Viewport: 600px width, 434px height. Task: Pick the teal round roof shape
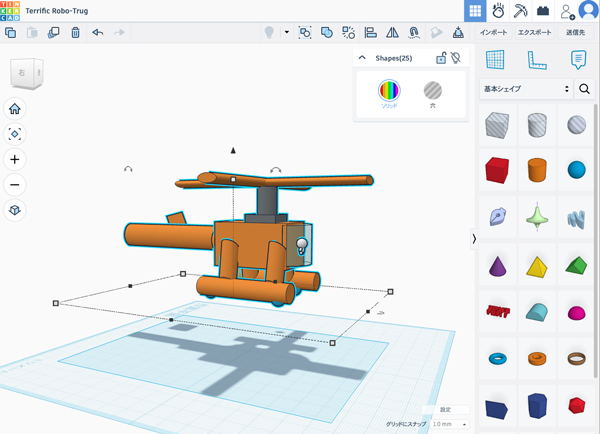537,312
